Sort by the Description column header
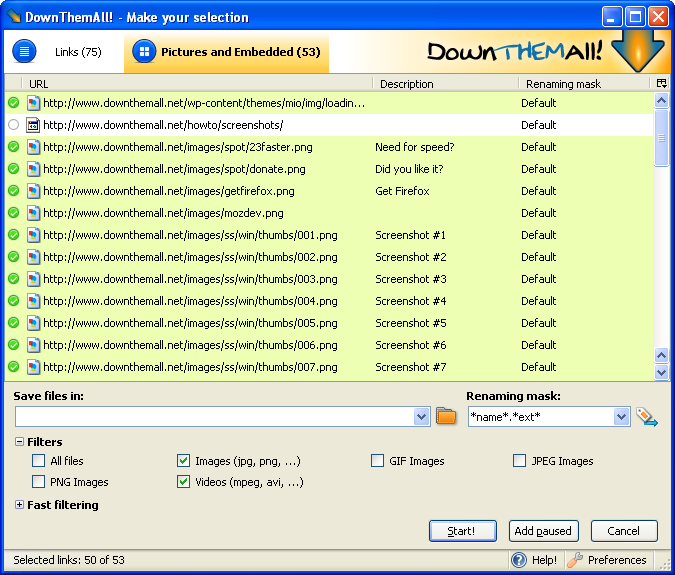The image size is (675, 575). coord(446,83)
